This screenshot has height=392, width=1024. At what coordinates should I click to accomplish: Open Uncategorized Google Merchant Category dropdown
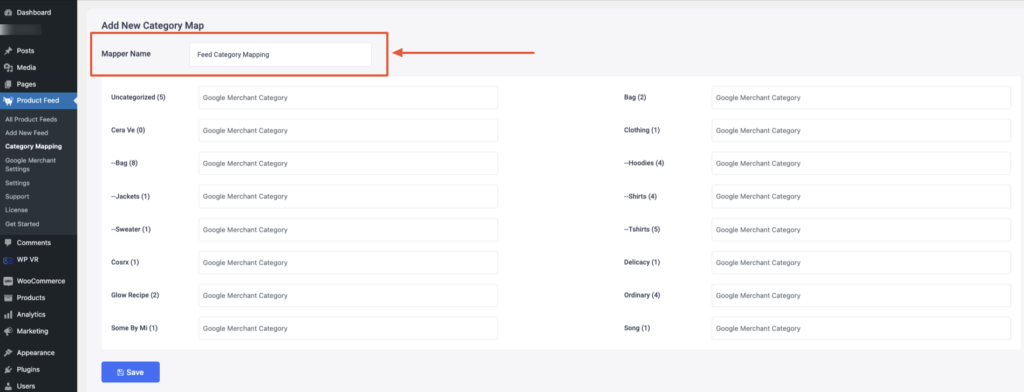click(x=348, y=97)
